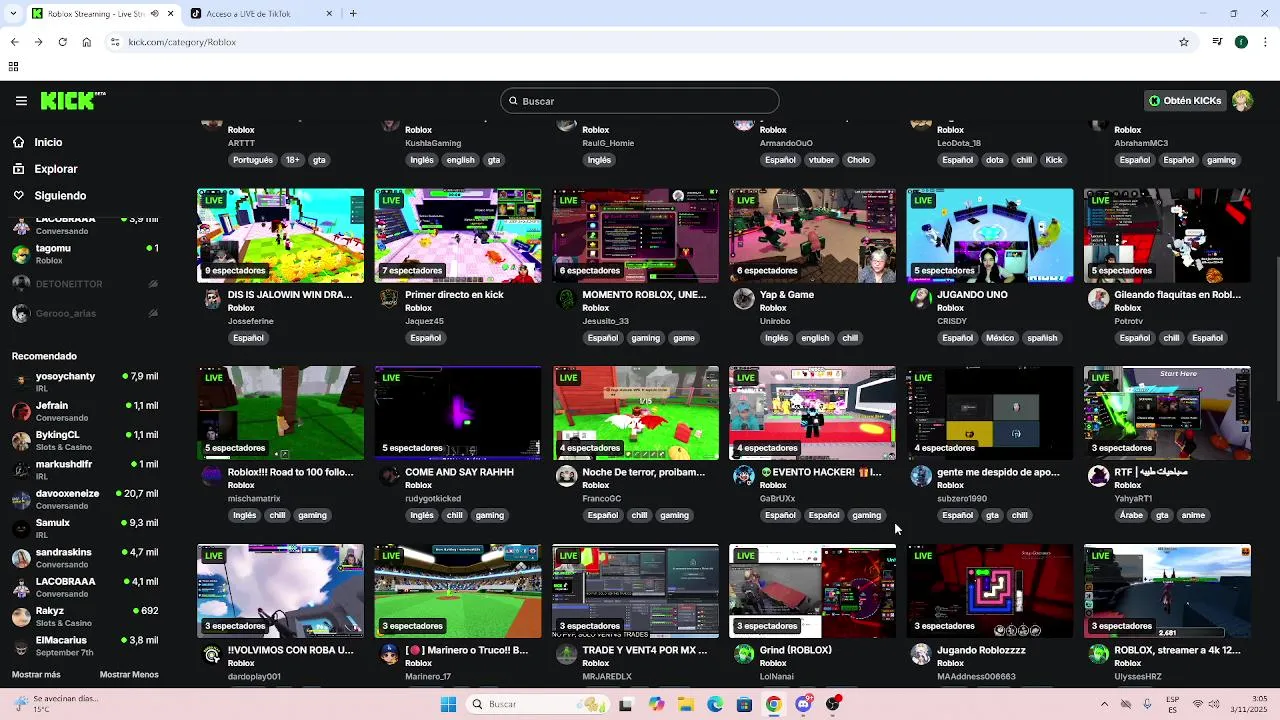Open JUGANDO UNO stream thumbnail

tap(990, 235)
